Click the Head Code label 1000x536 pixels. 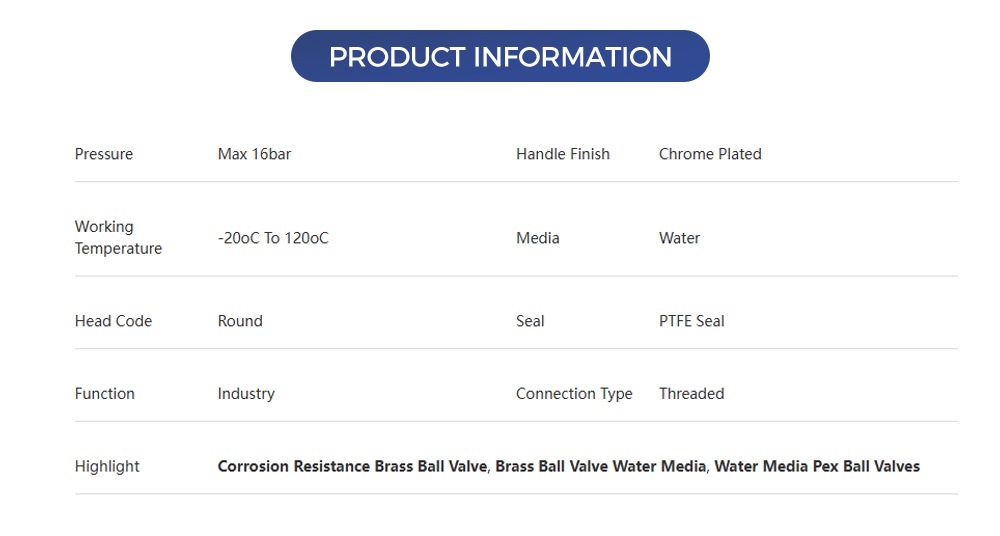coord(114,321)
